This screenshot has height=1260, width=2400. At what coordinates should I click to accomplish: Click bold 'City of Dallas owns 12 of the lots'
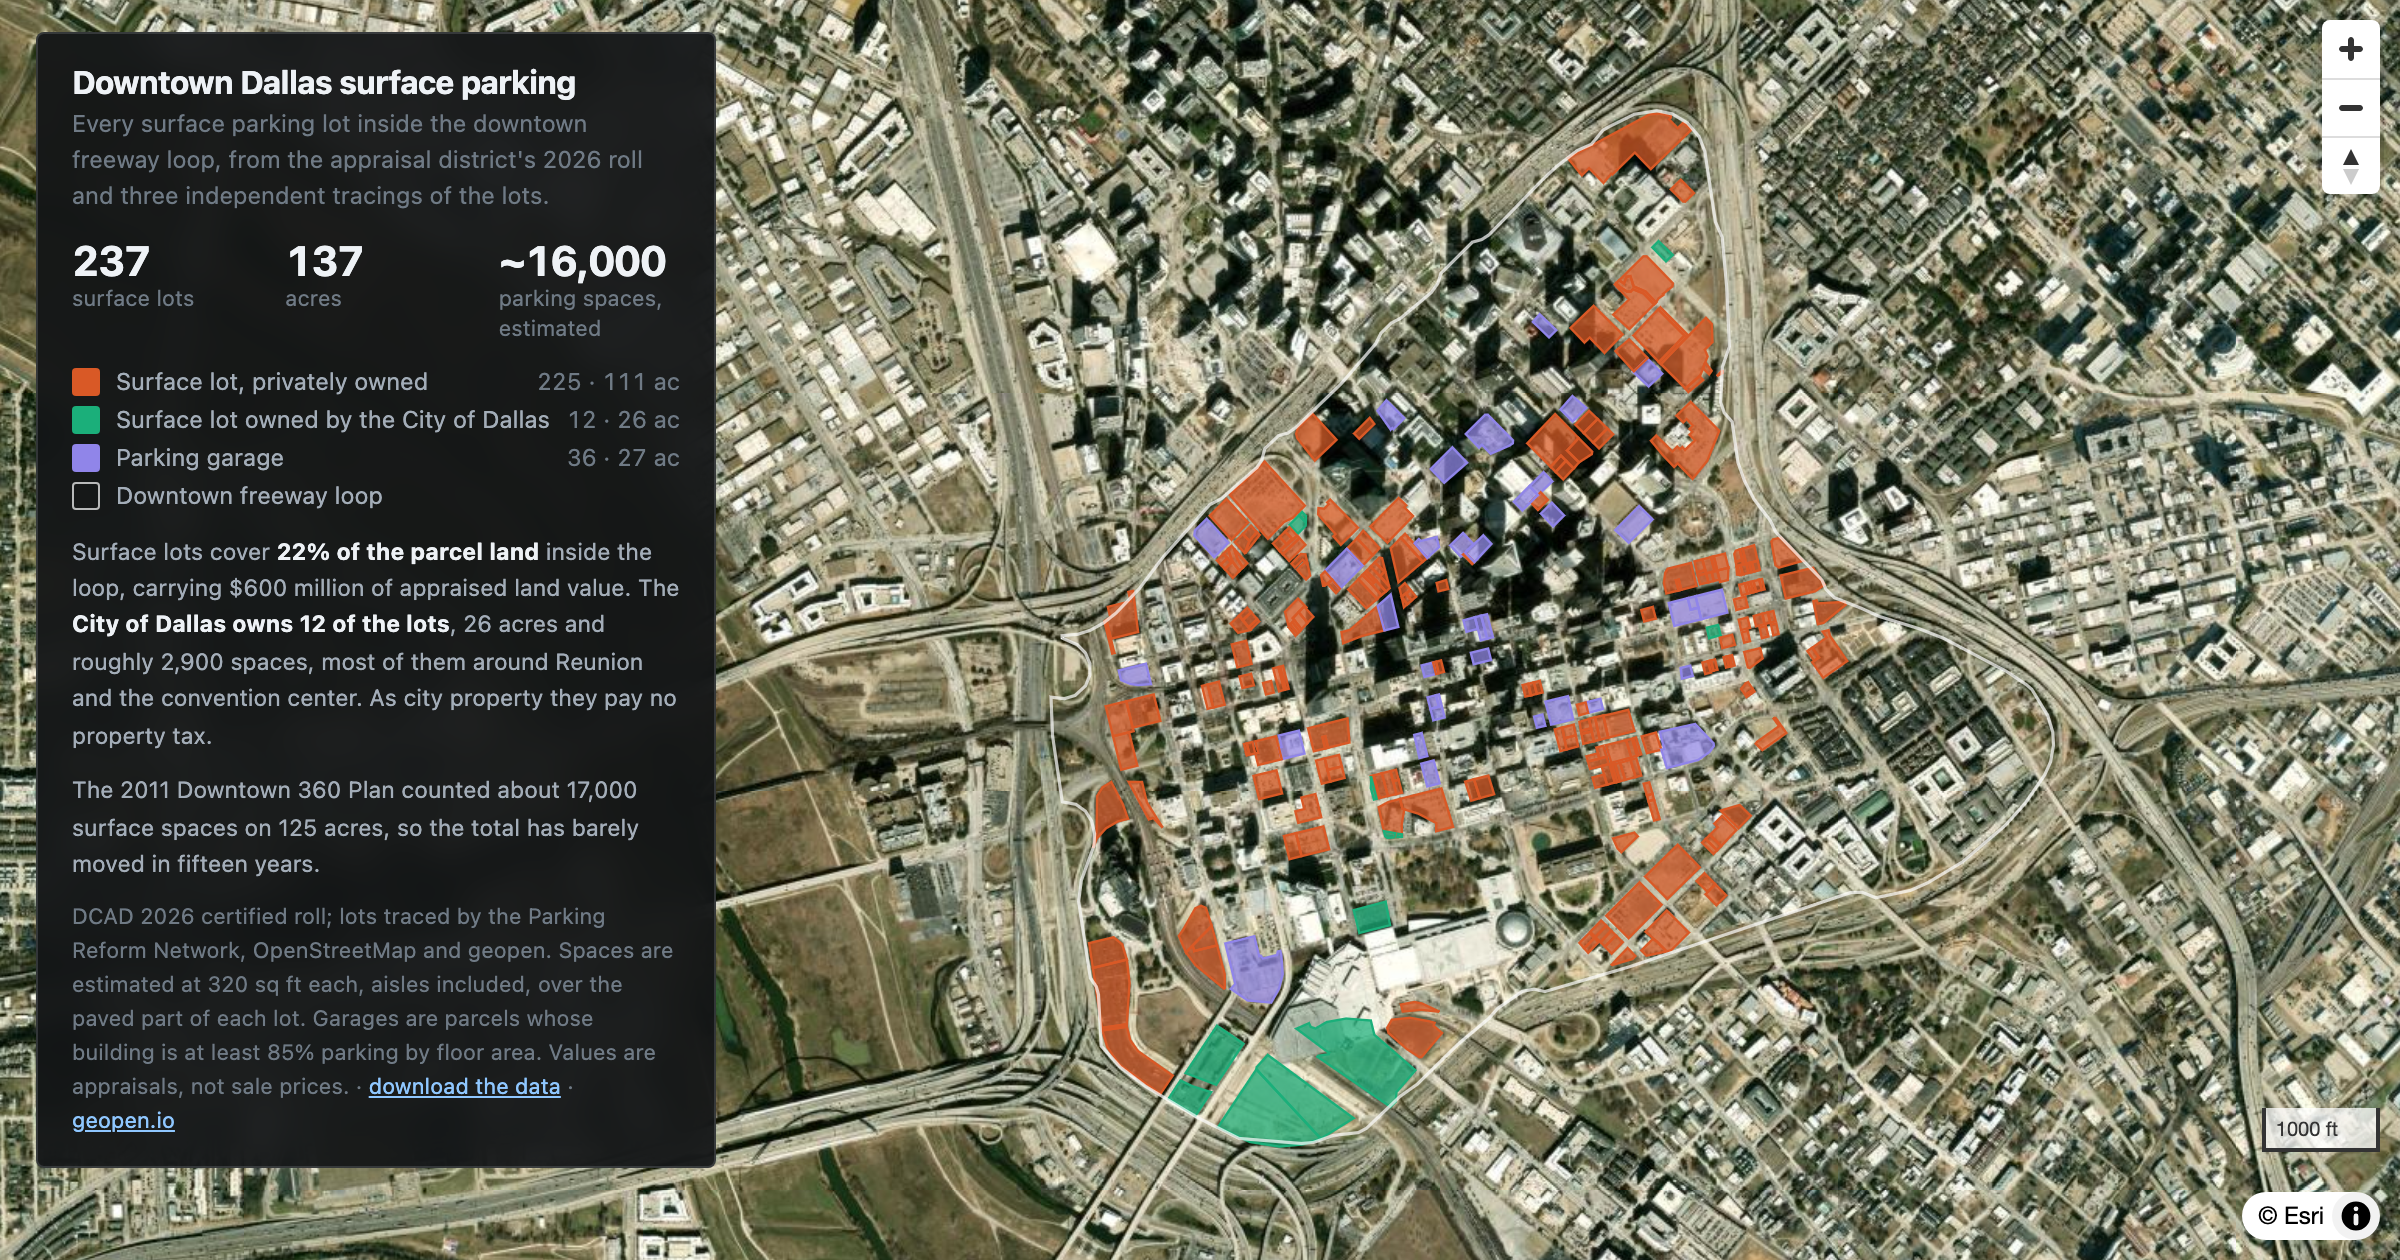(261, 624)
